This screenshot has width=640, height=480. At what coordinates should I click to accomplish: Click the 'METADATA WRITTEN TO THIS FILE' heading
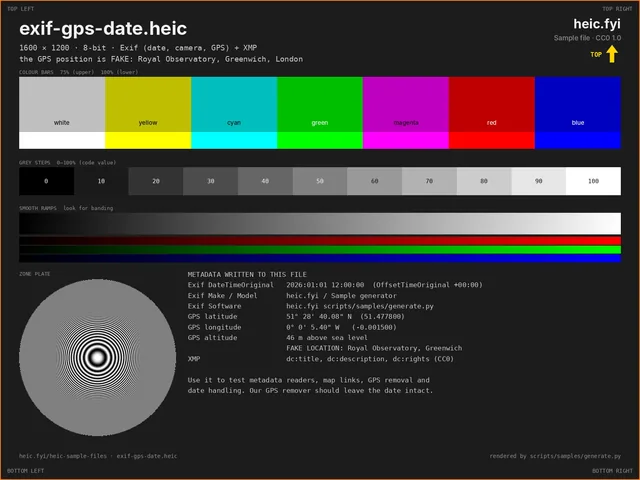[x=247, y=274]
